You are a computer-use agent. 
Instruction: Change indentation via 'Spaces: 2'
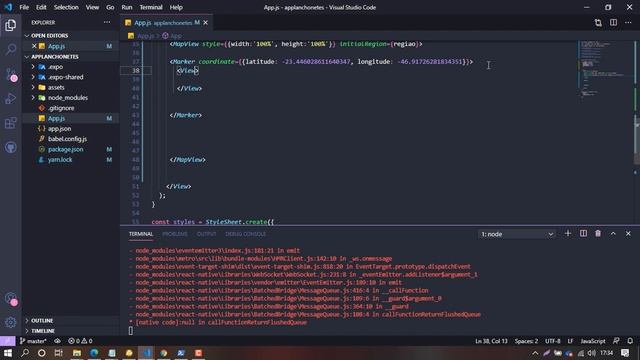pos(526,341)
